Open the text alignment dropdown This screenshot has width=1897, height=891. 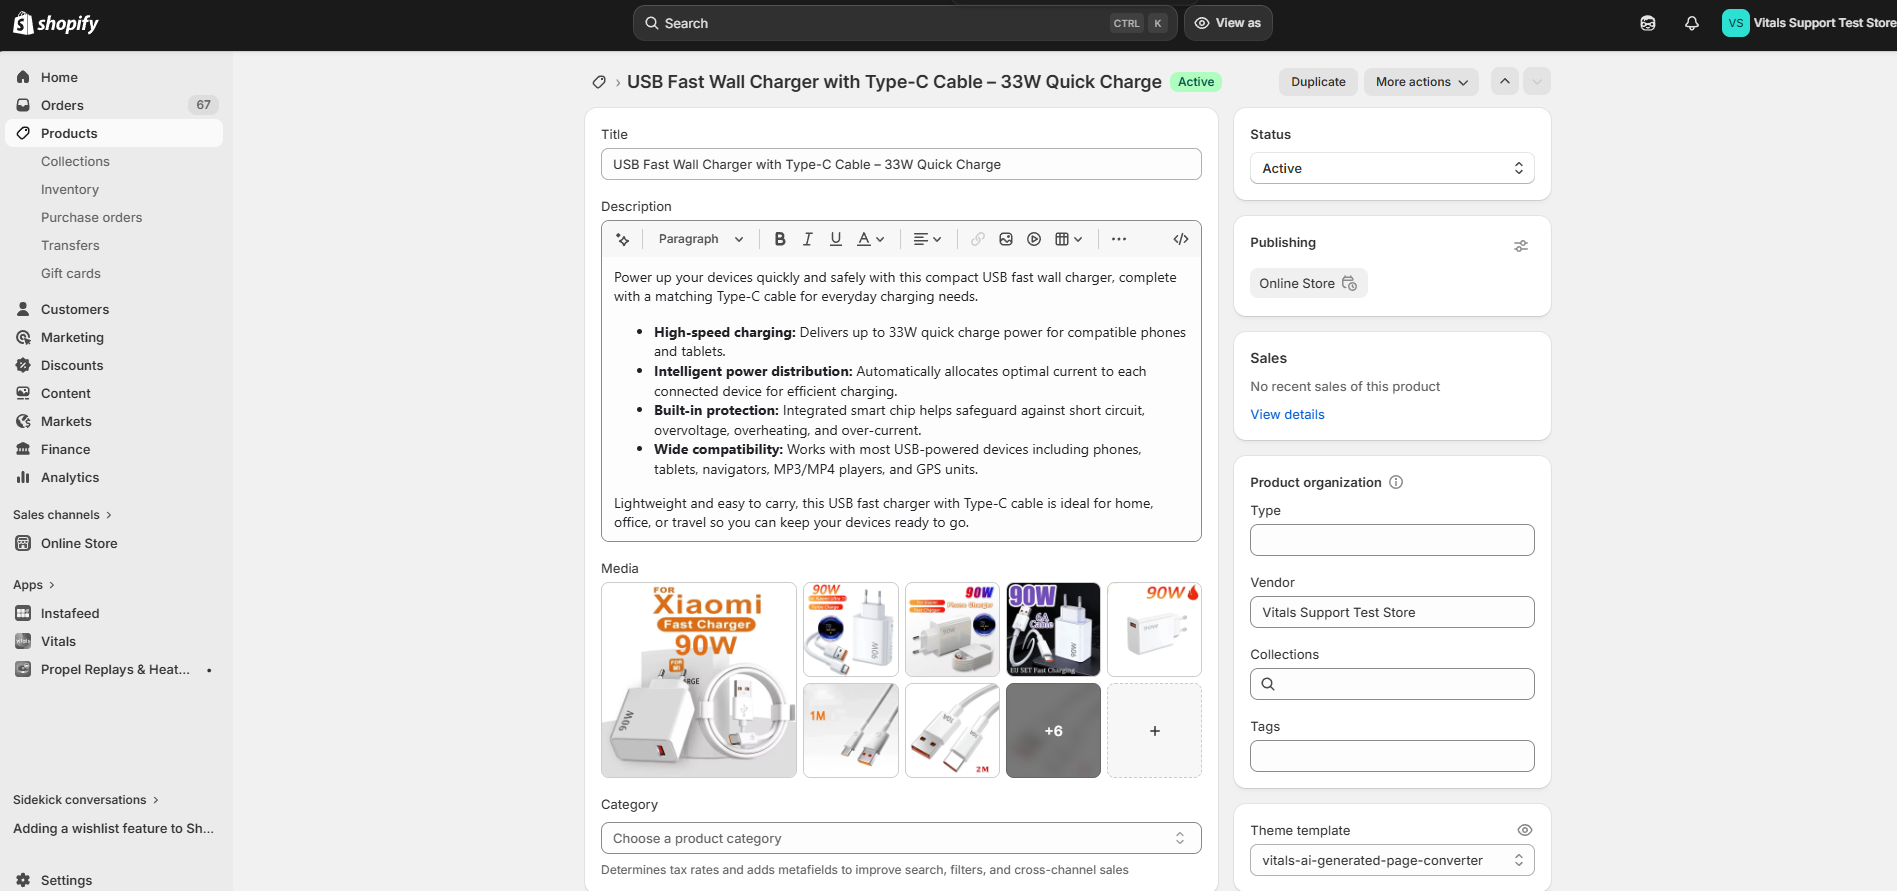(928, 239)
